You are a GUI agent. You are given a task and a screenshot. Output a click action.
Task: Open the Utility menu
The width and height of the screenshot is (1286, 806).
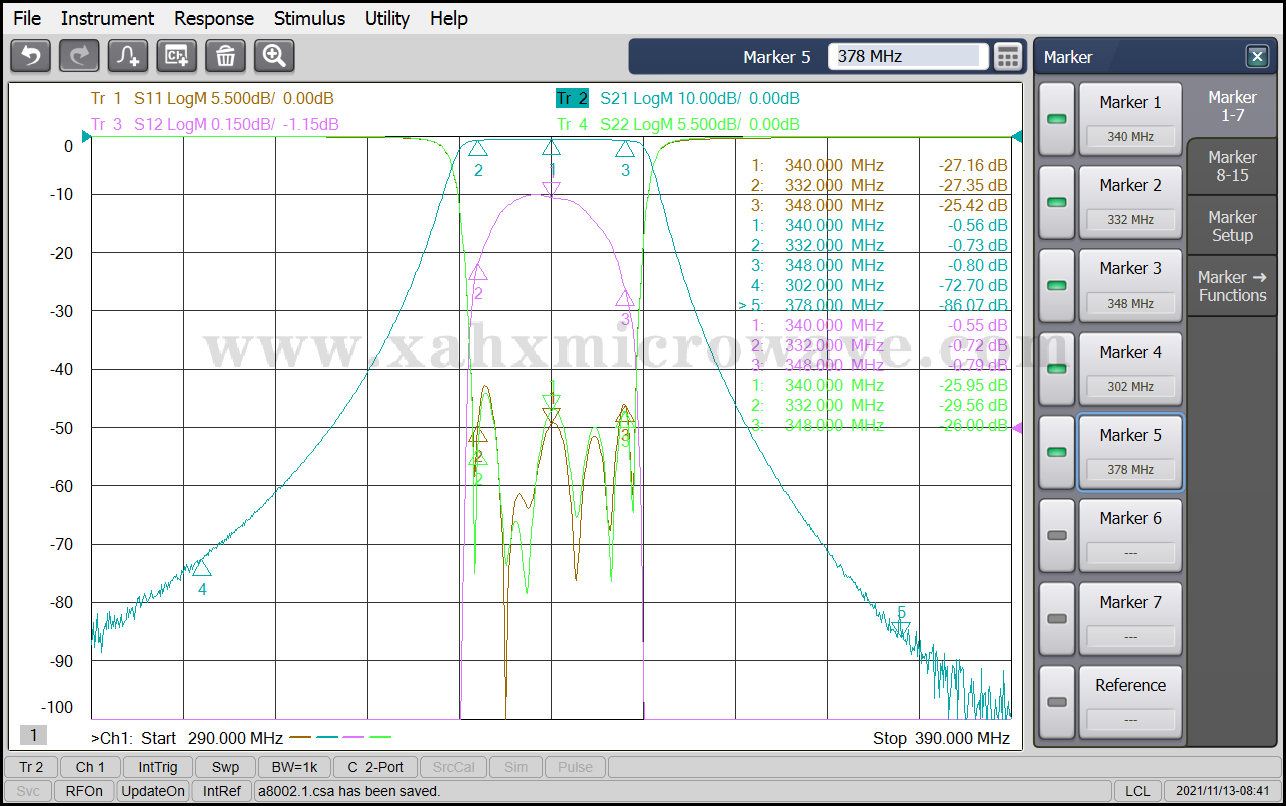[387, 18]
